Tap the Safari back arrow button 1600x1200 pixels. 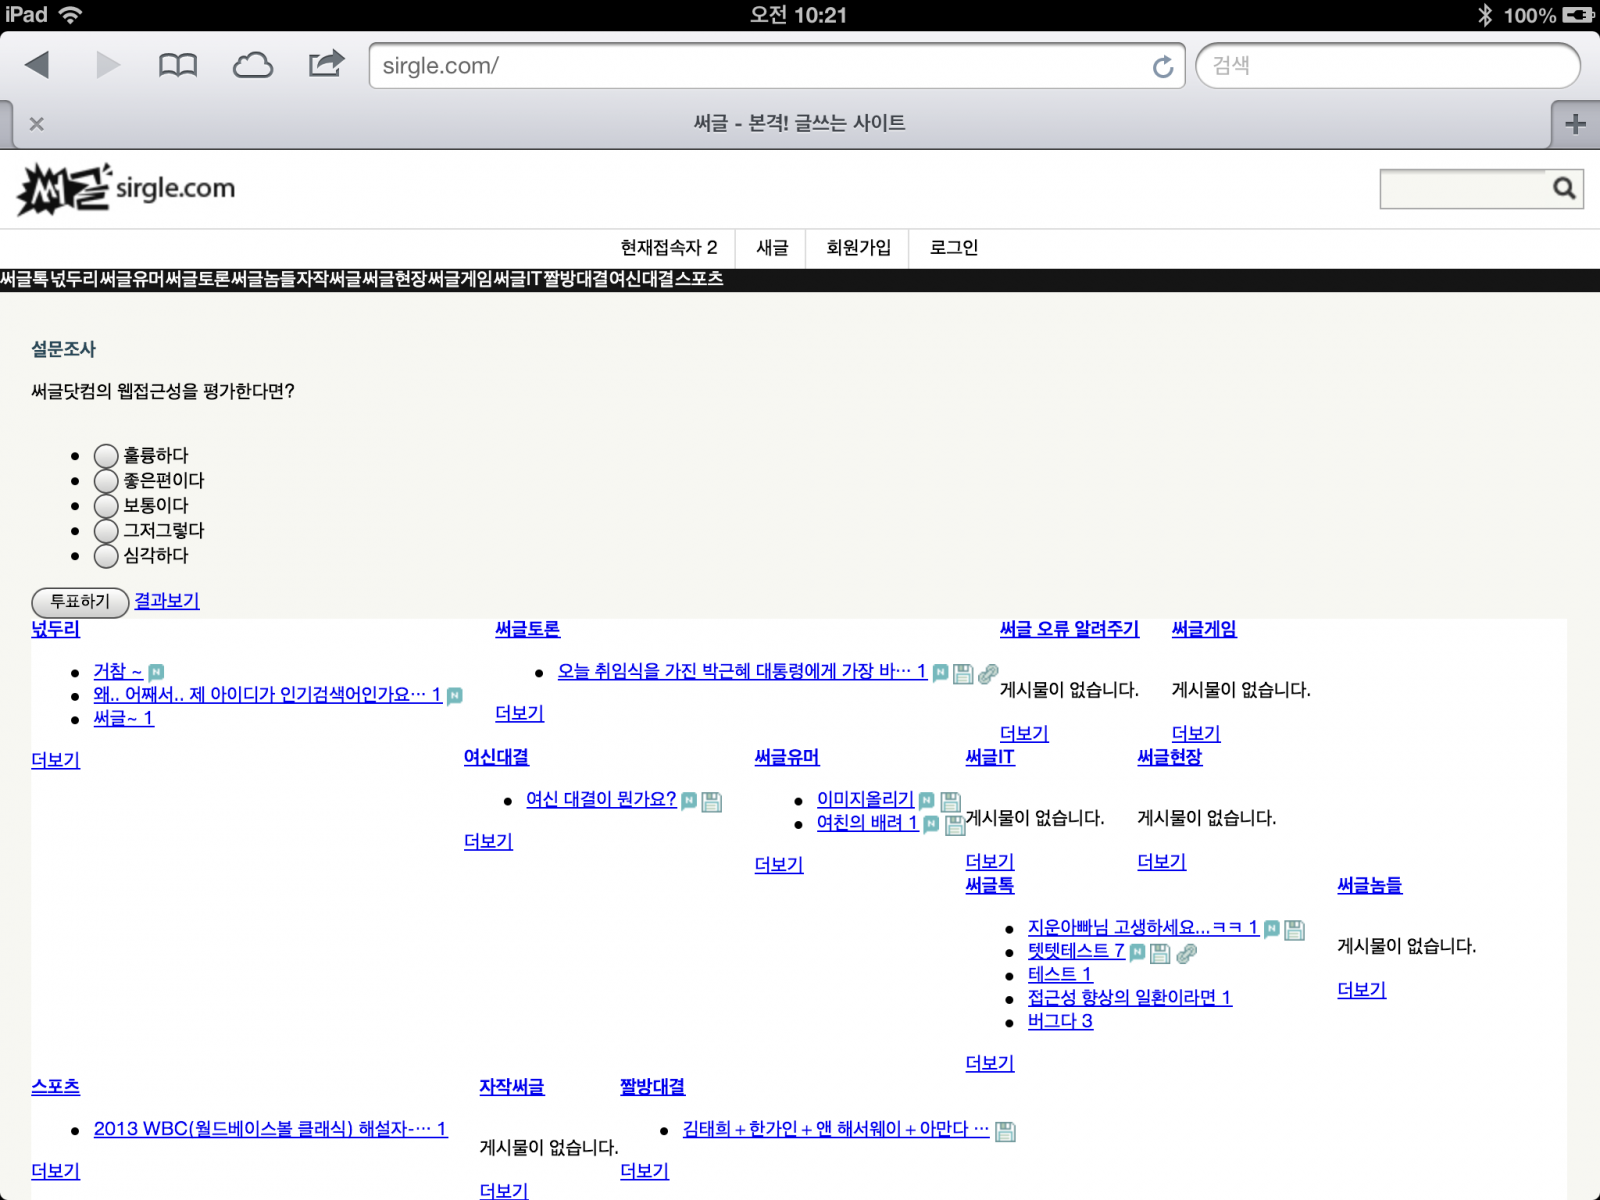tap(38, 66)
